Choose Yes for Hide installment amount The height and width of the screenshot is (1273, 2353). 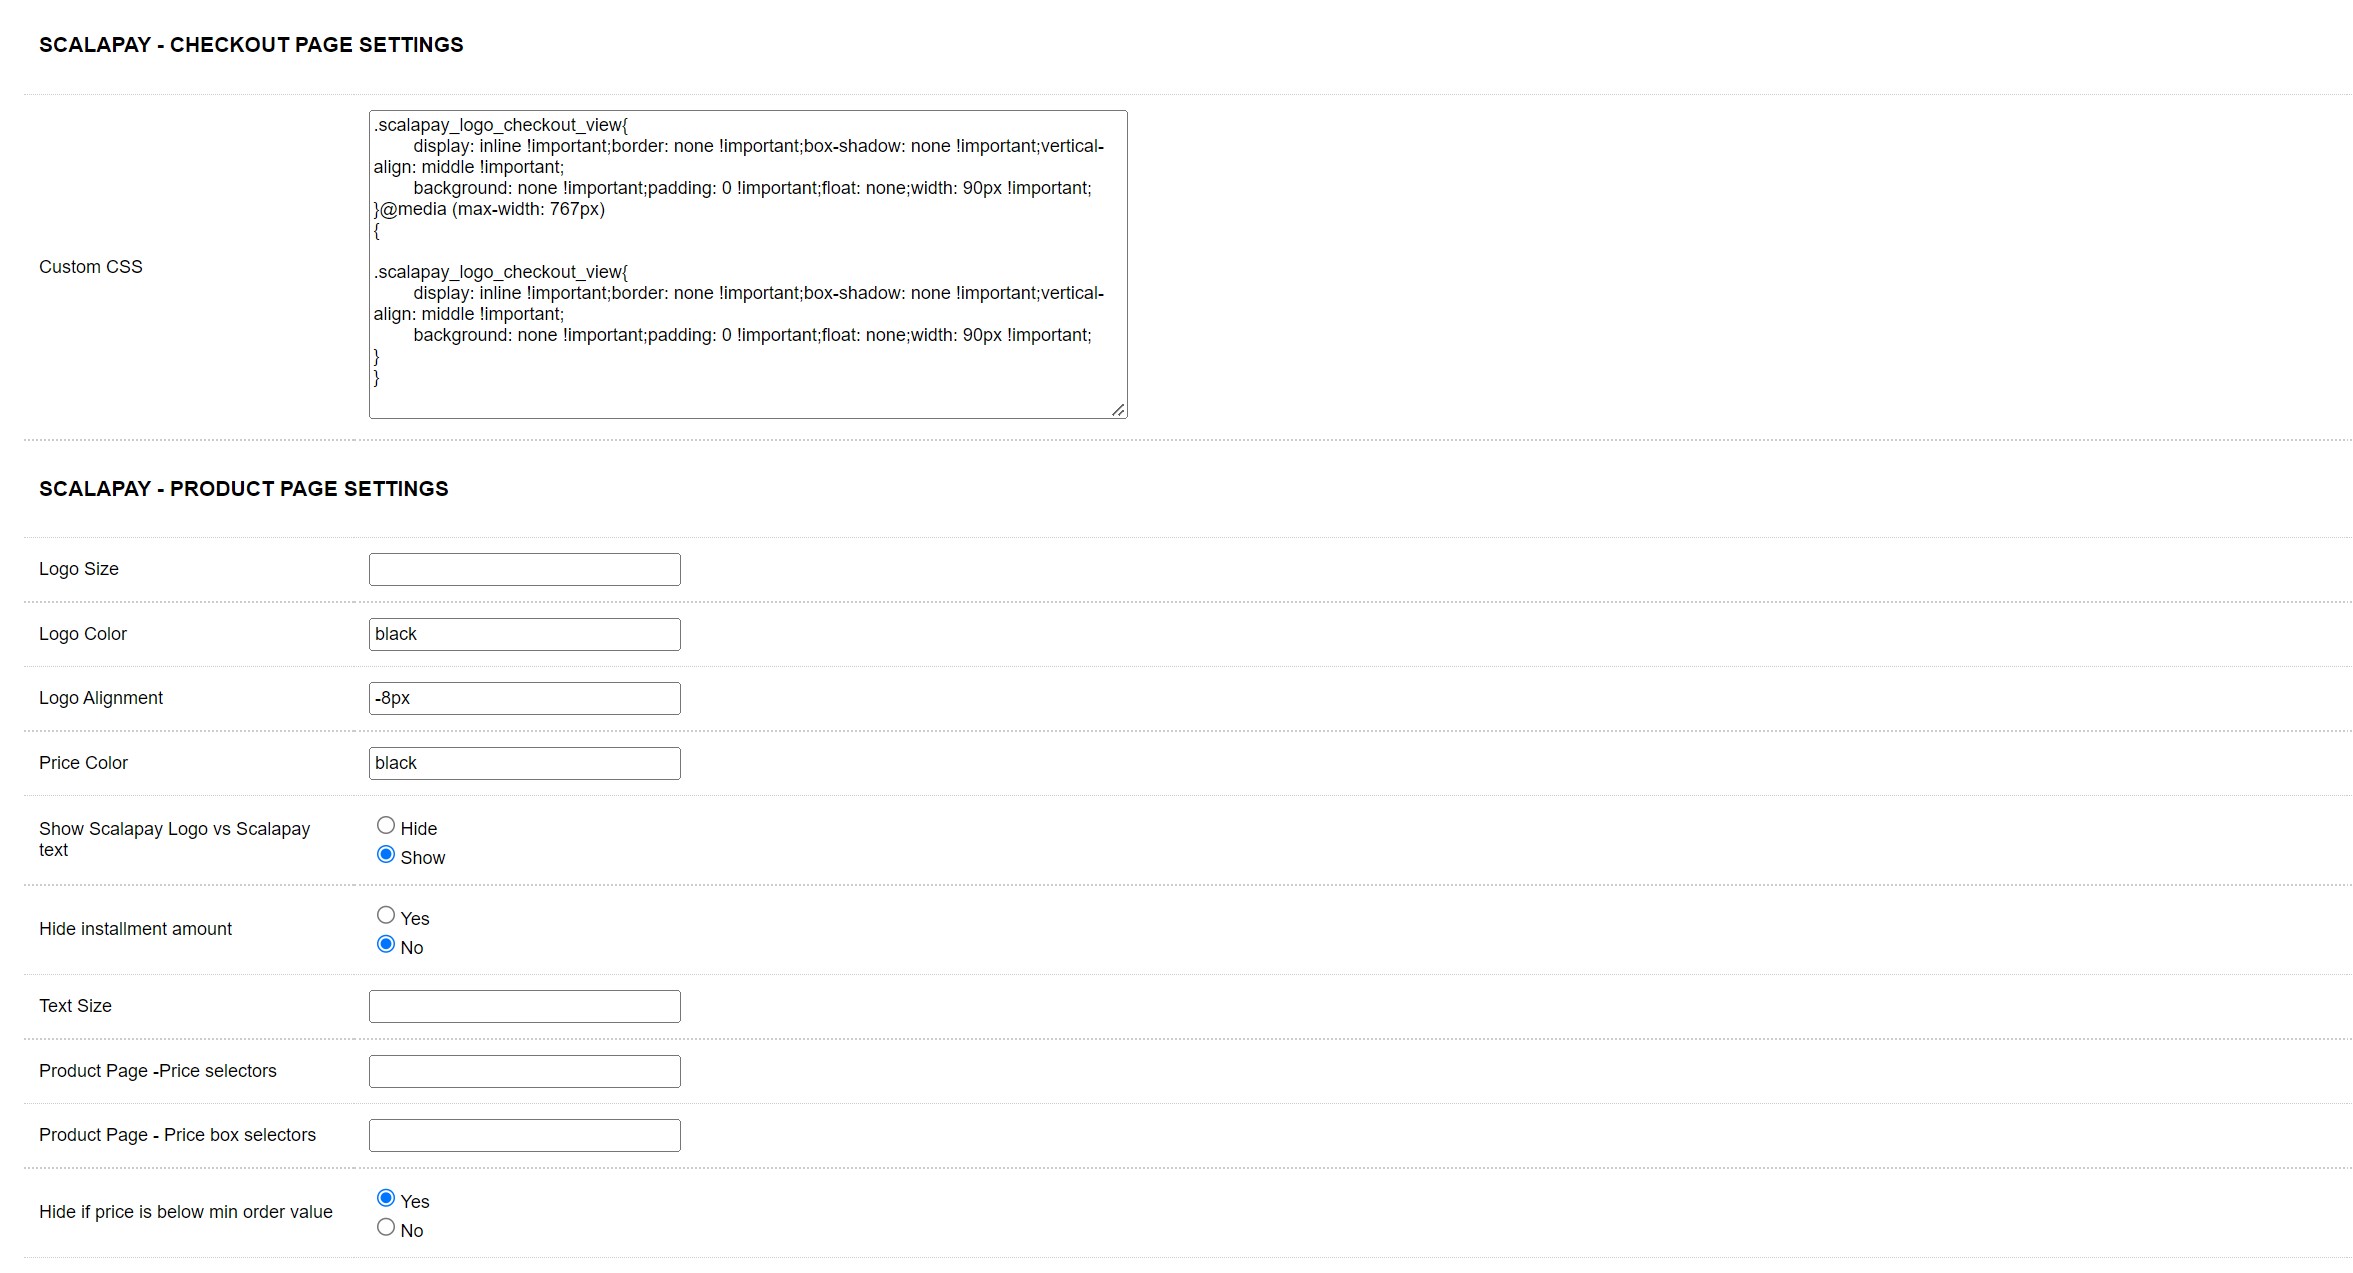pos(386,916)
